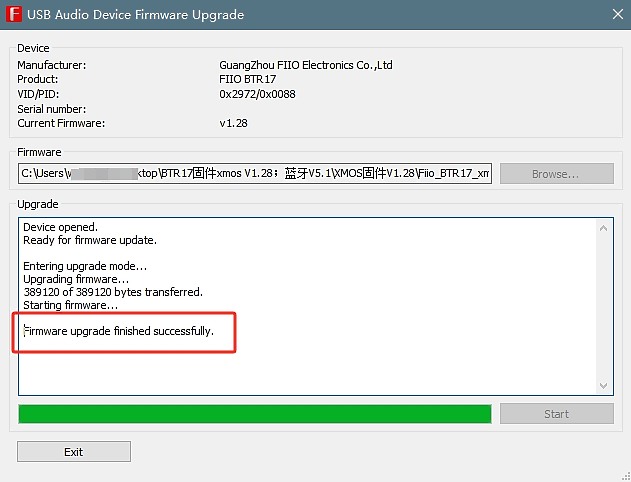
Task: Click 'Upgrading firmware...' log line
Action: click(x=76, y=279)
